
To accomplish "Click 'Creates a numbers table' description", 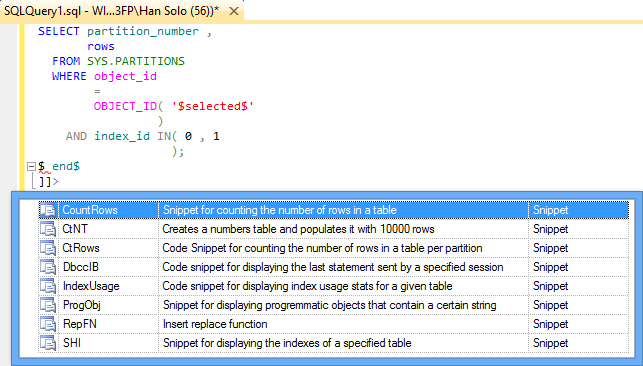I will pyautogui.click(x=298, y=229).
